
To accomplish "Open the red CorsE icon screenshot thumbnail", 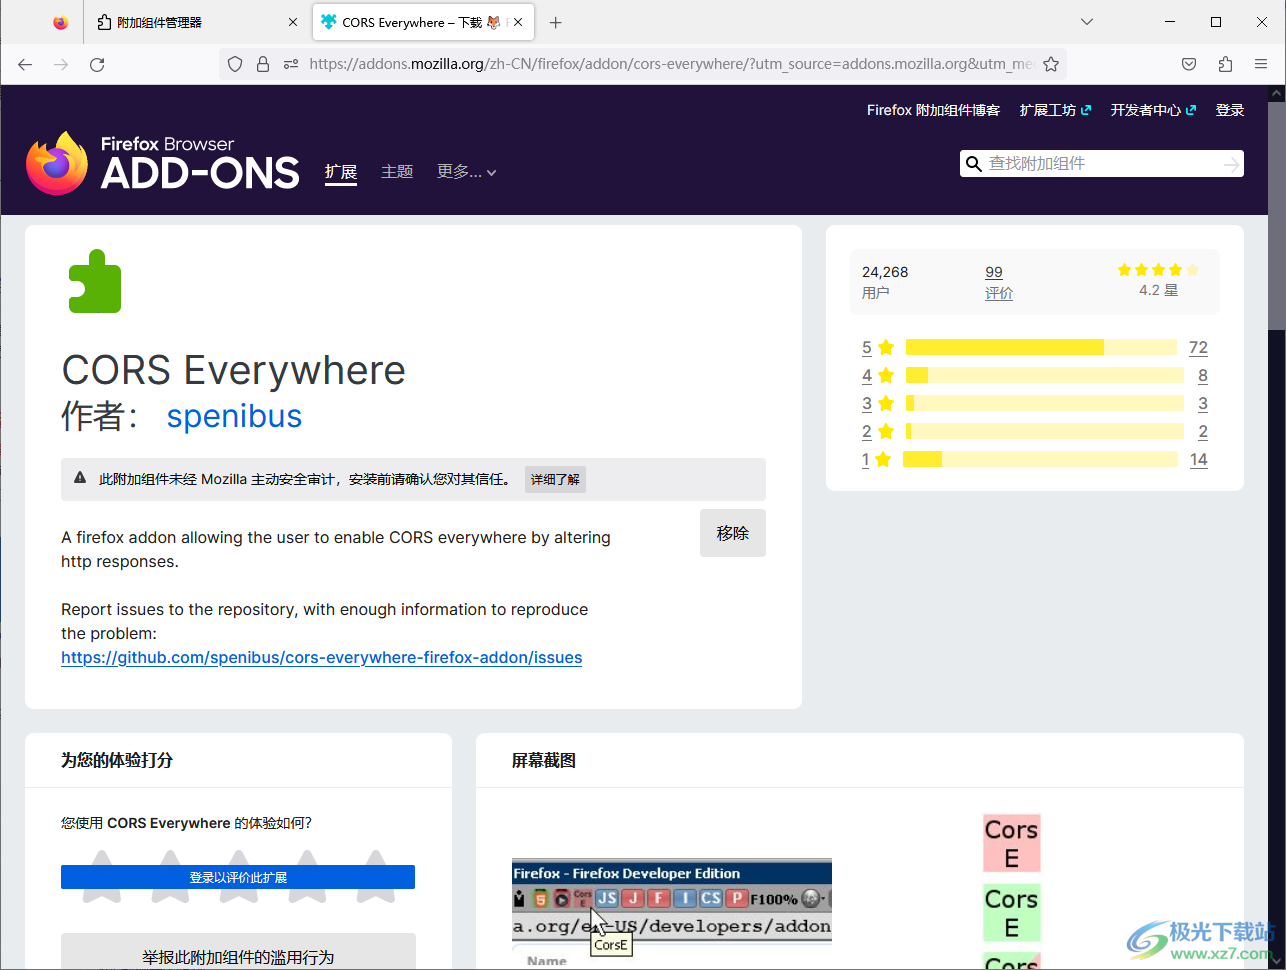I will point(1011,843).
